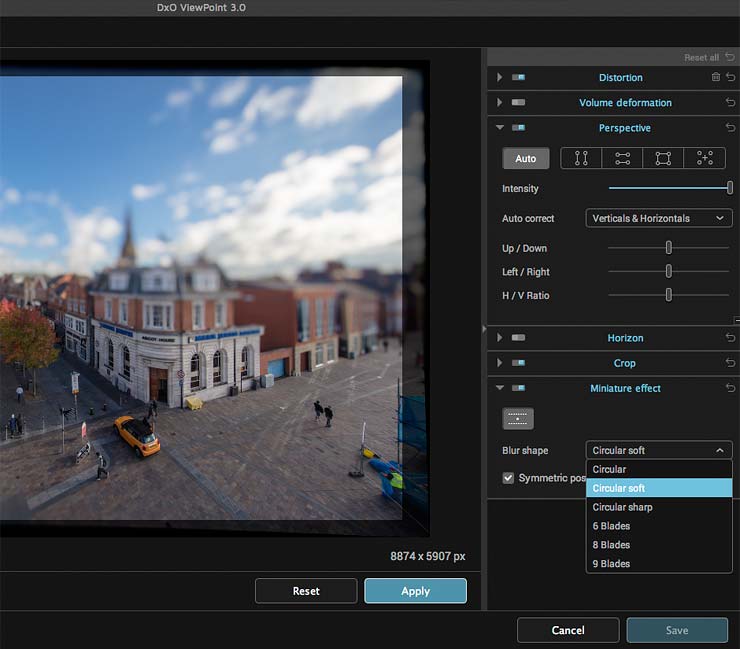
Task: Click Reset all text link
Action: tap(701, 58)
